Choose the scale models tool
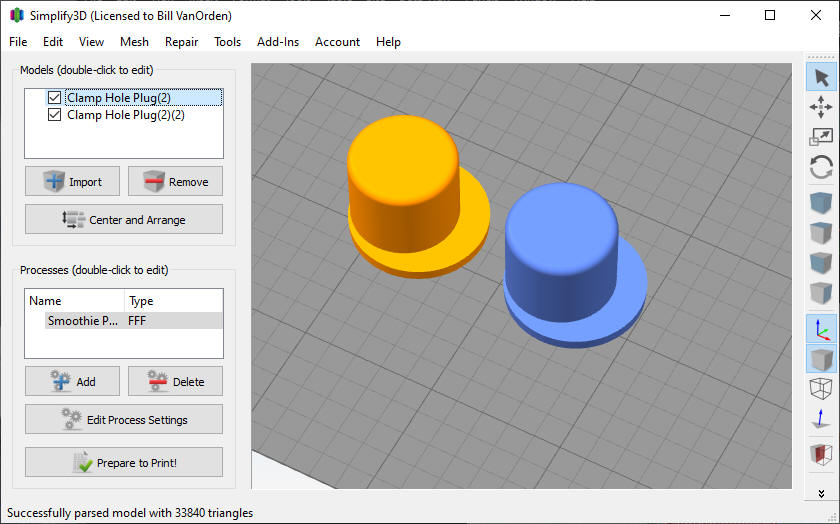The width and height of the screenshot is (840, 524). click(x=821, y=136)
